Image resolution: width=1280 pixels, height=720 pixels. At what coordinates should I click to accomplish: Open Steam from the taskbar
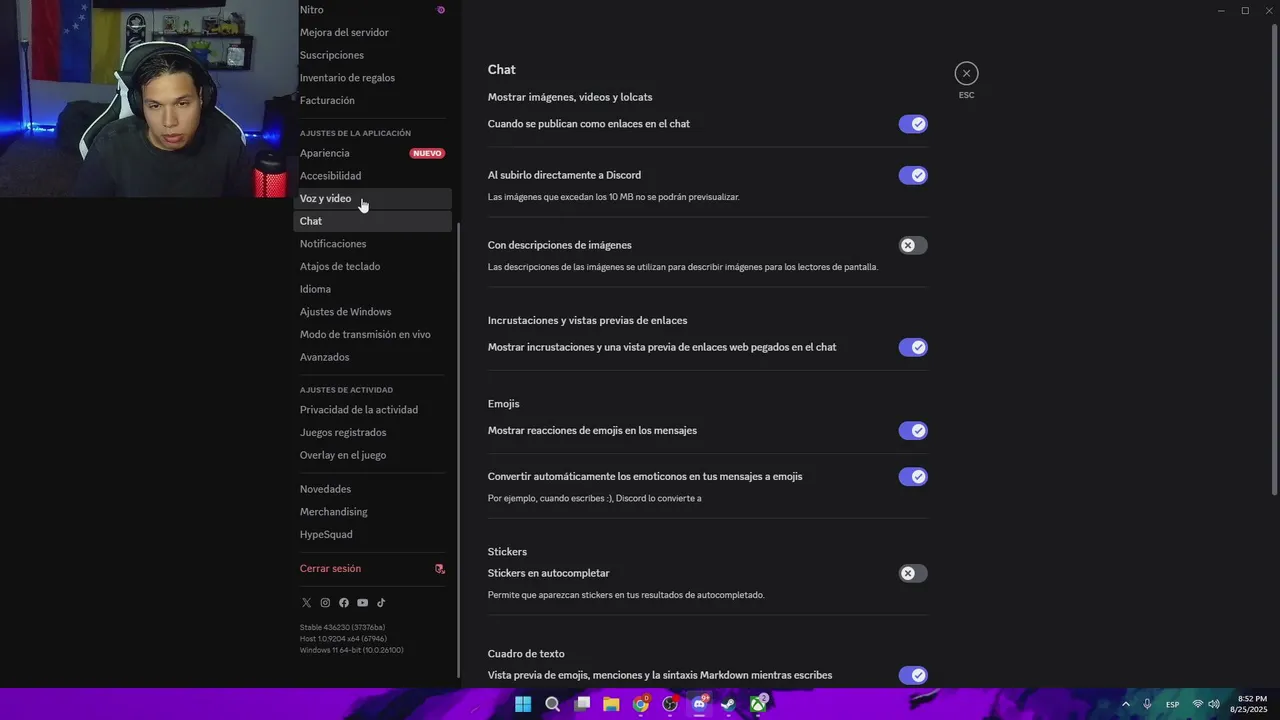pos(729,704)
